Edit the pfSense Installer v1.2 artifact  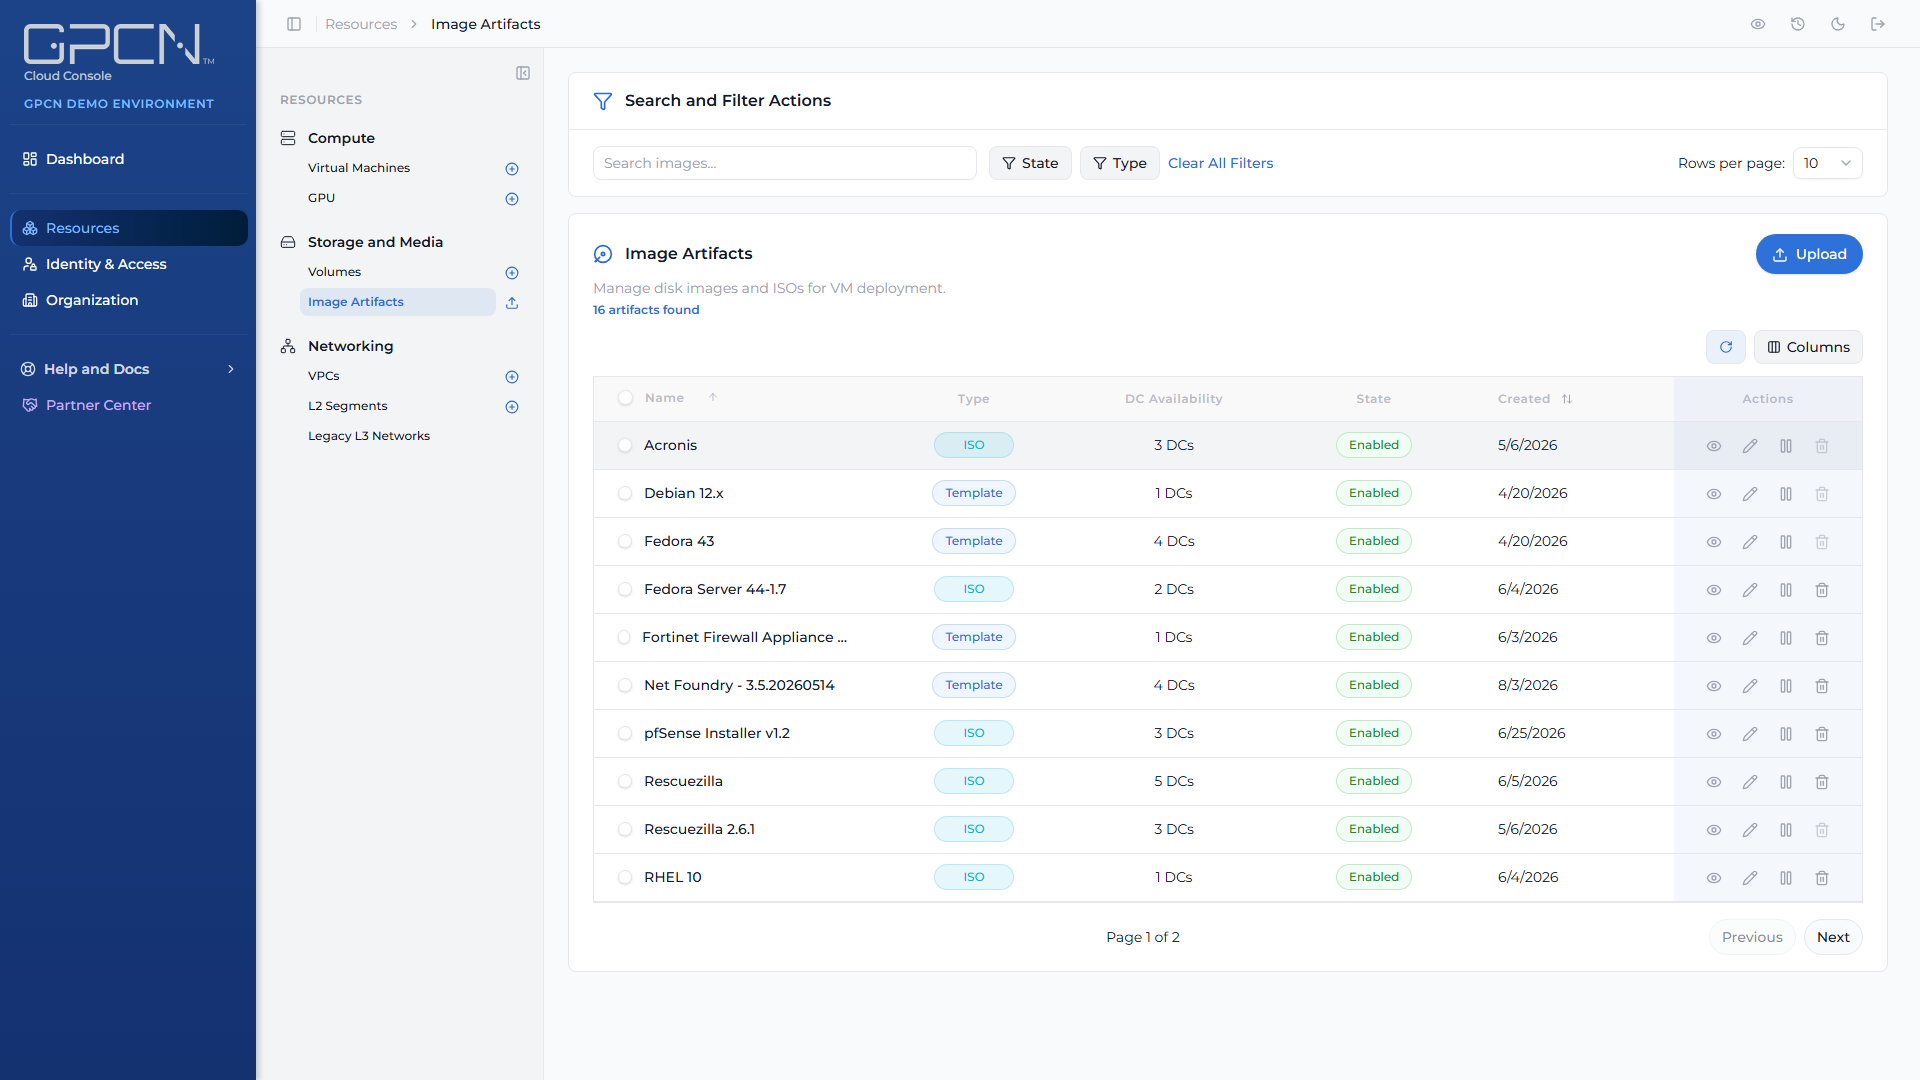click(x=1750, y=734)
